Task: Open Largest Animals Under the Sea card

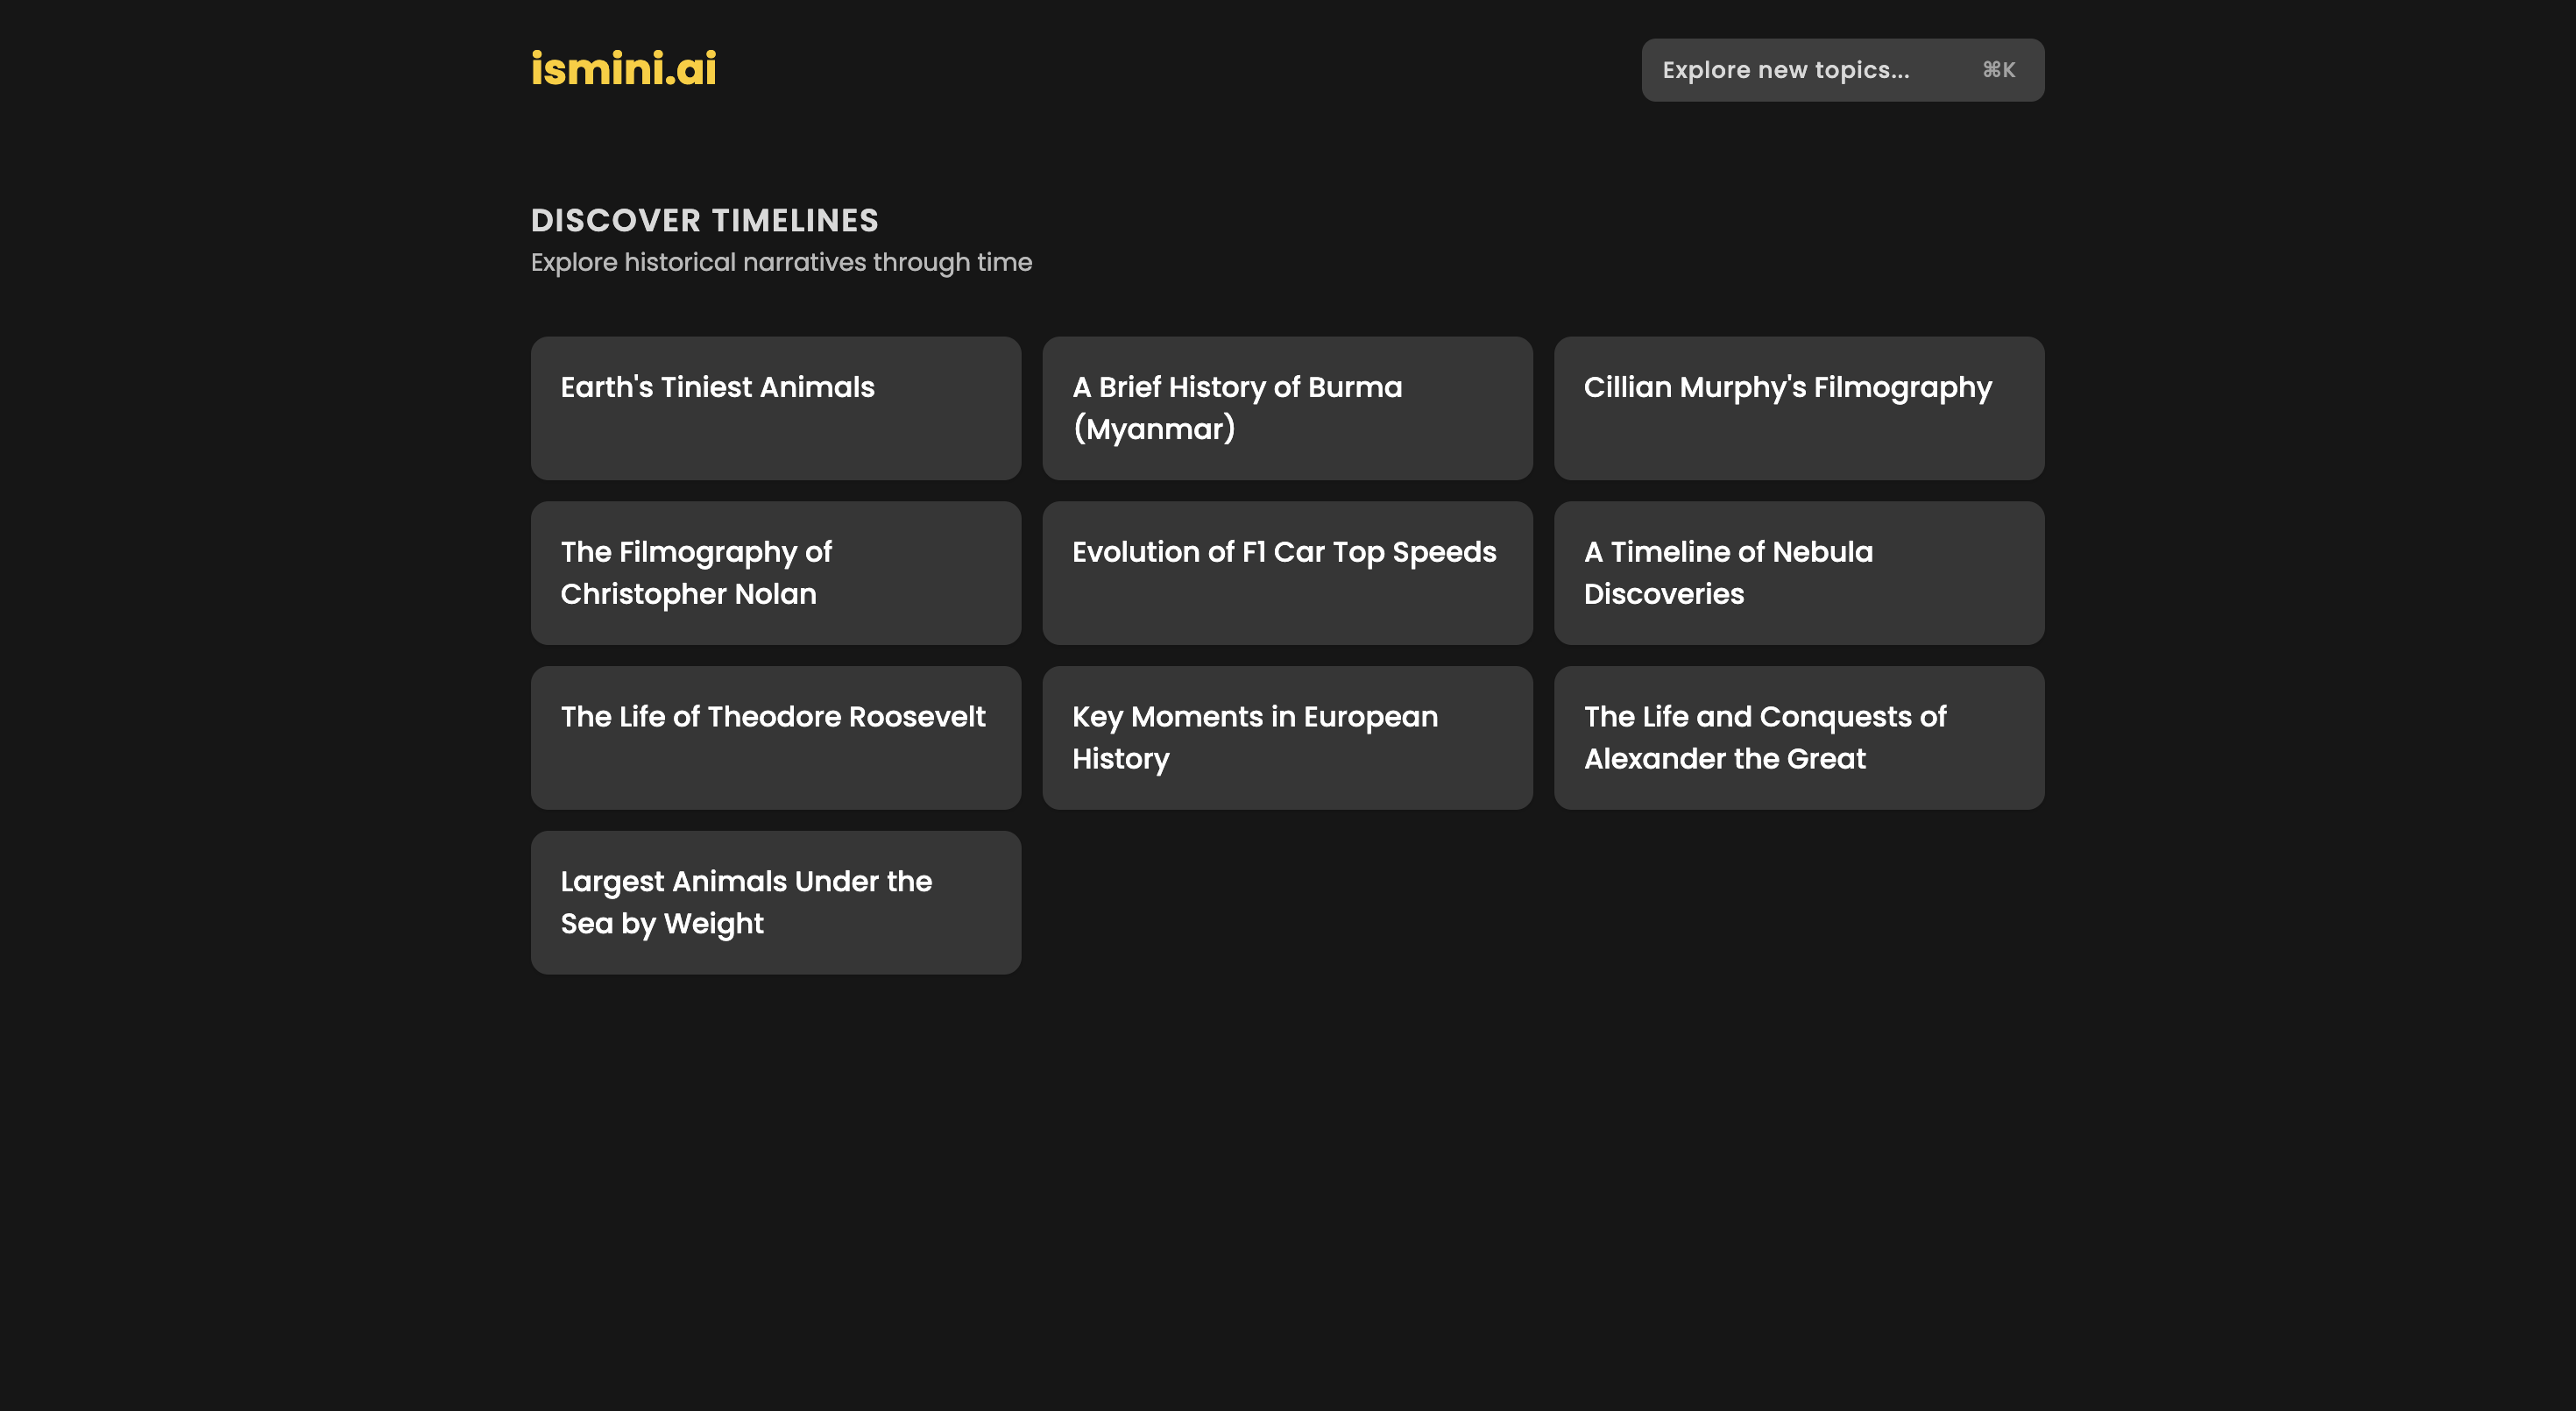Action: [x=775, y=902]
